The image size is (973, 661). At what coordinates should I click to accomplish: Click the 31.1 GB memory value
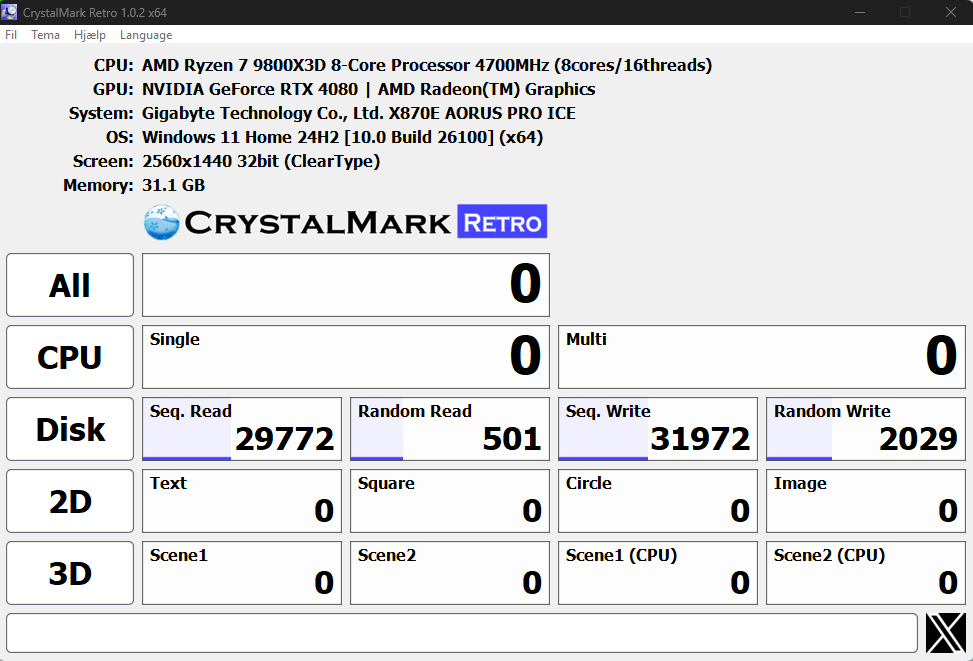pyautogui.click(x=174, y=185)
